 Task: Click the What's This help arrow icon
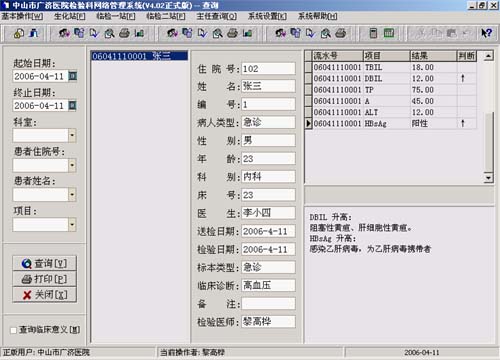point(486,33)
